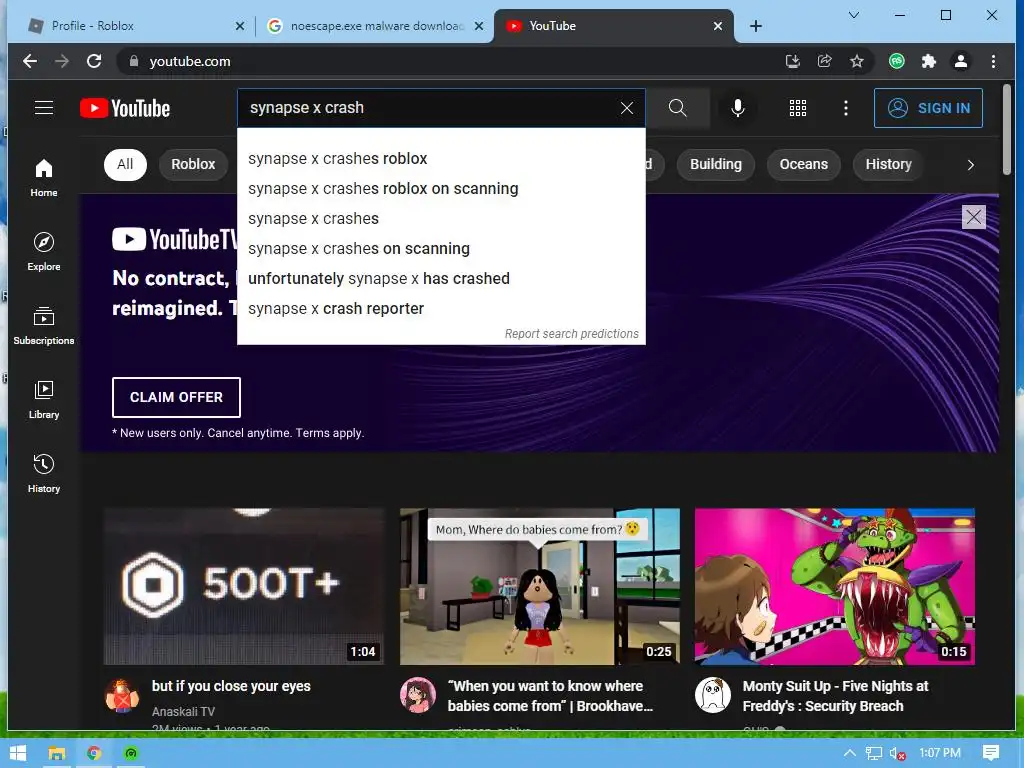Open the Brookhaven video channel avatar
Screen dimensions: 1024x768
418,695
